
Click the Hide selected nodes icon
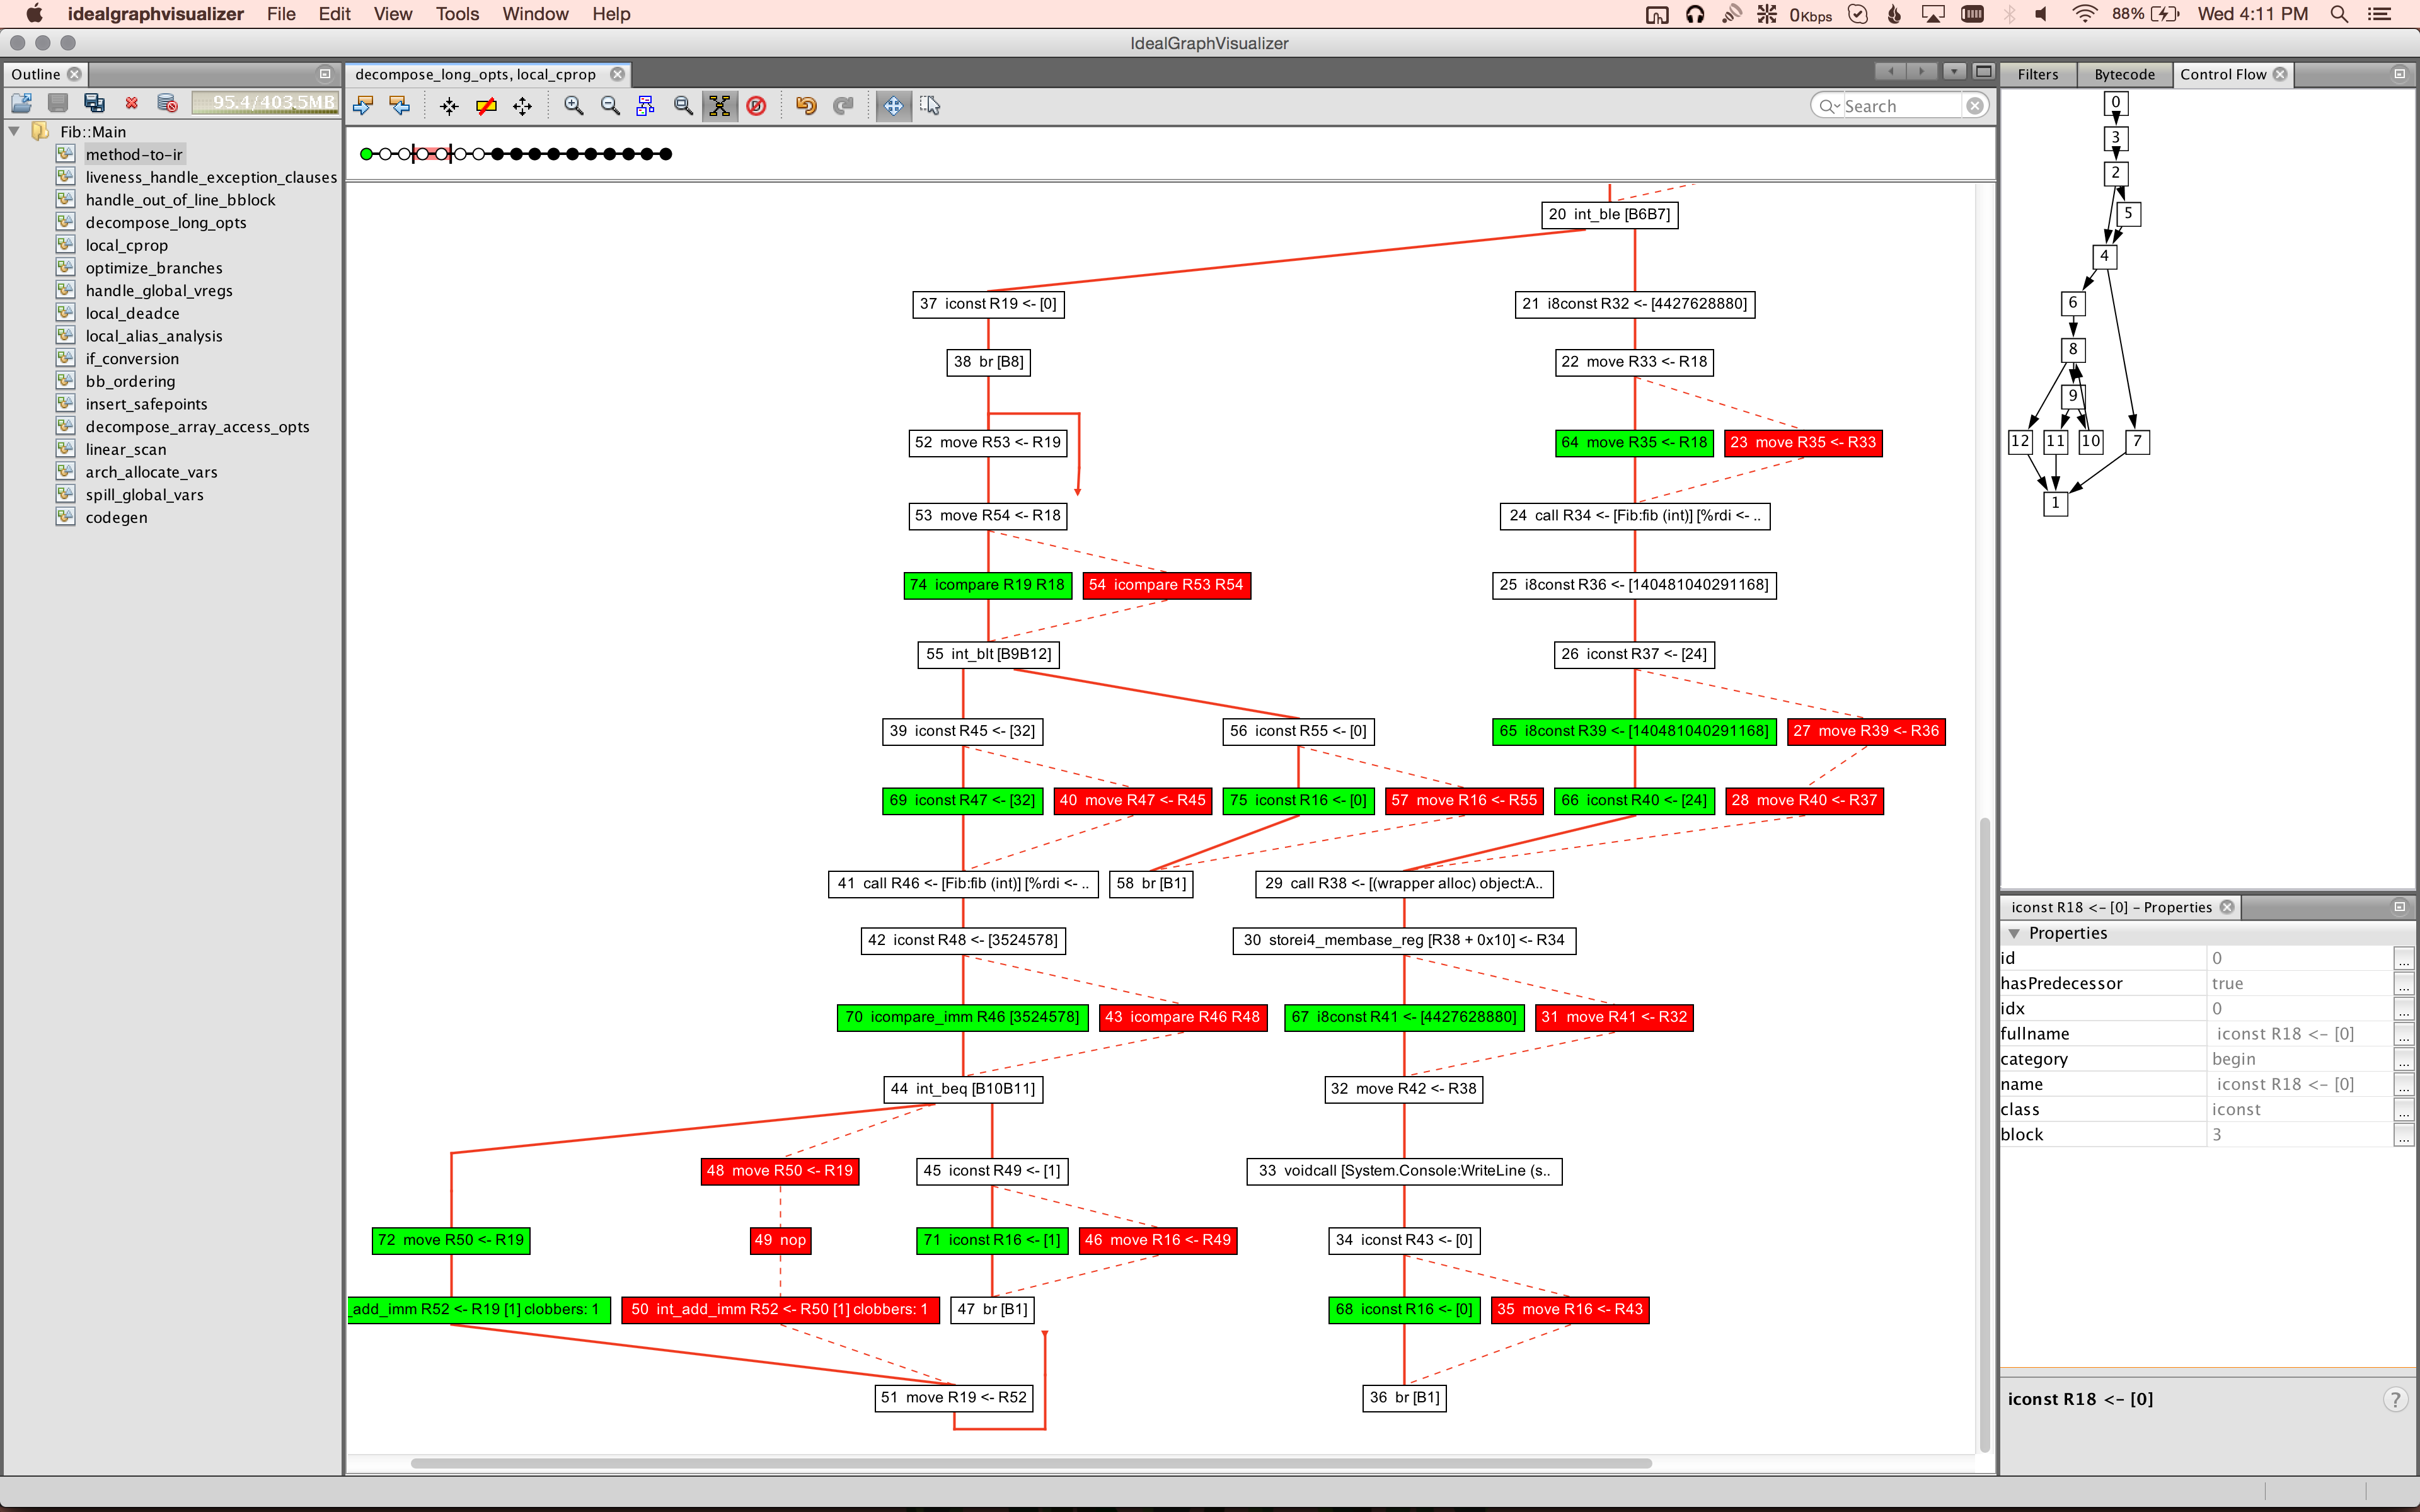(x=486, y=106)
